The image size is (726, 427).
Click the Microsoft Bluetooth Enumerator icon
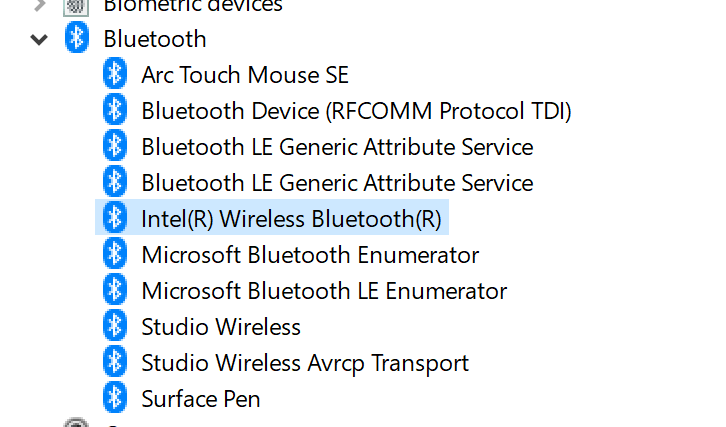pos(115,253)
